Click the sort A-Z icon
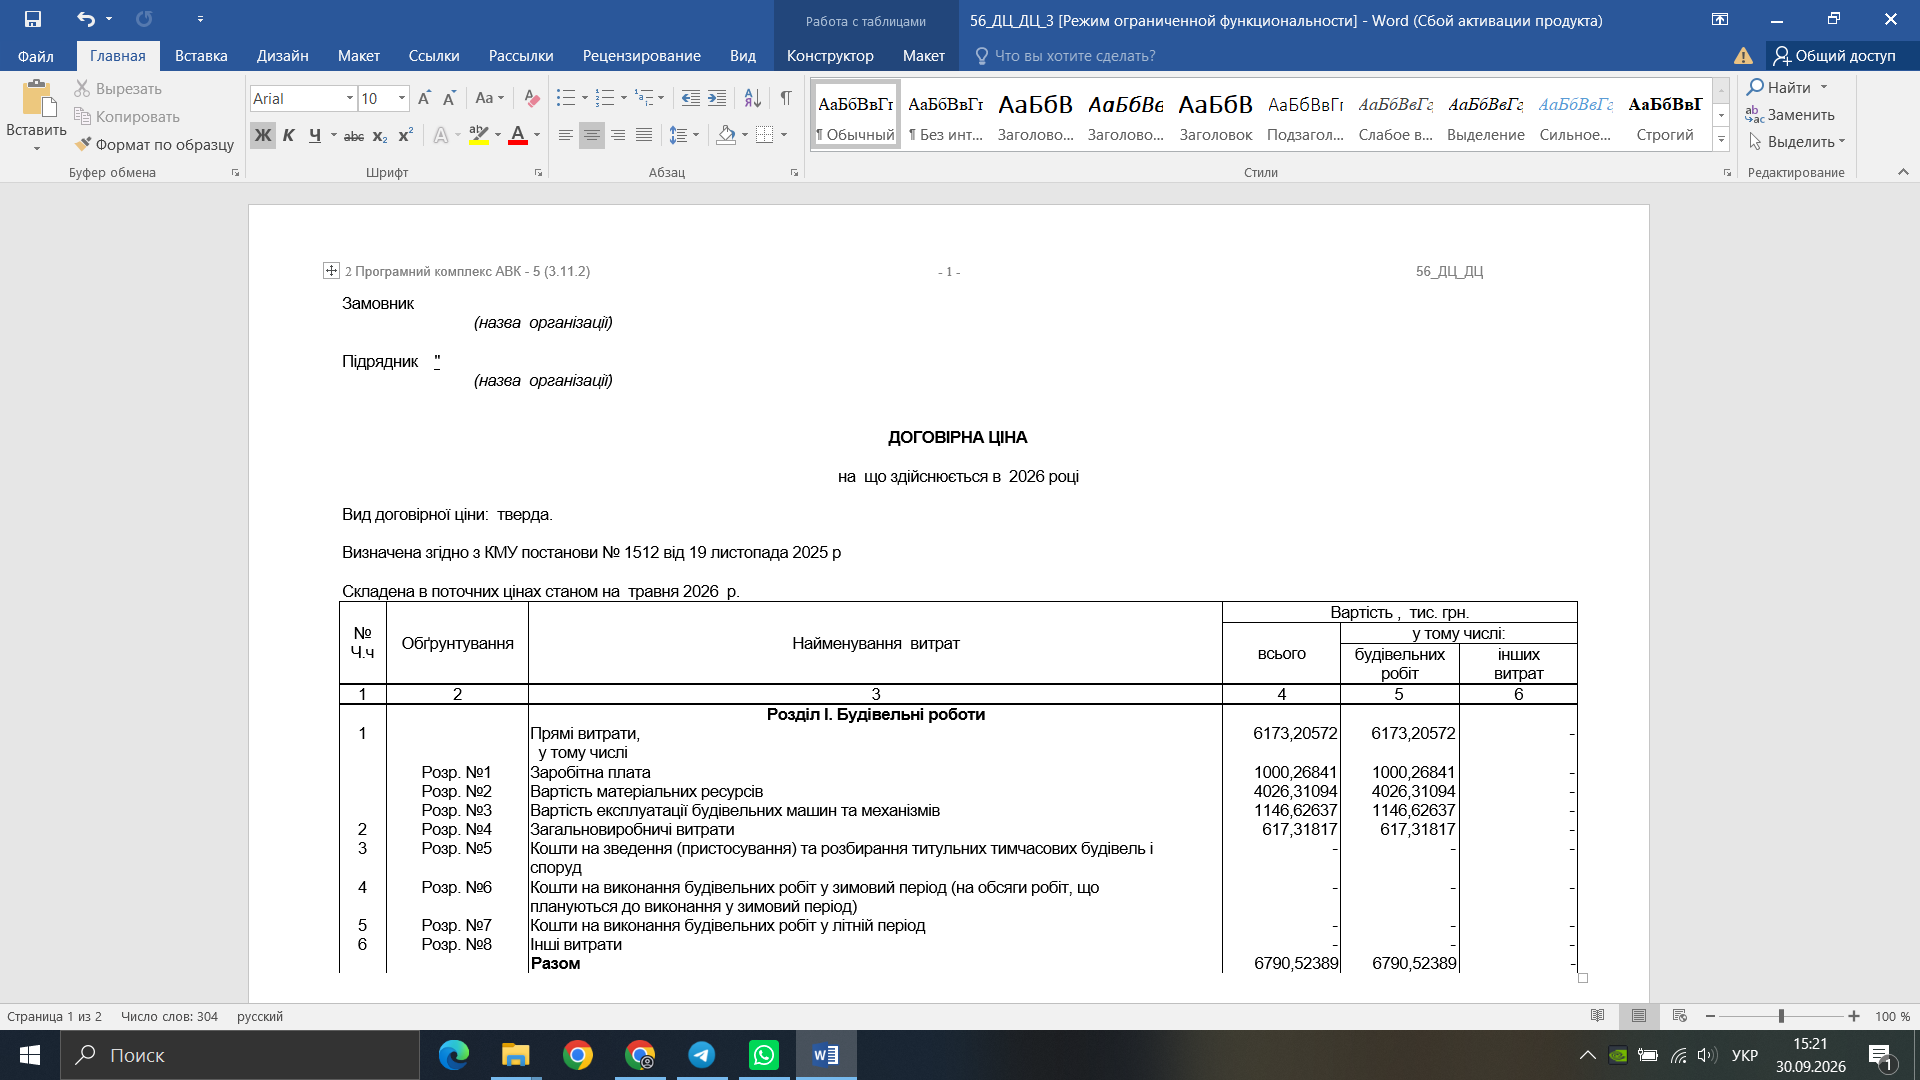Viewport: 1920px width, 1080px height. pyautogui.click(x=753, y=98)
